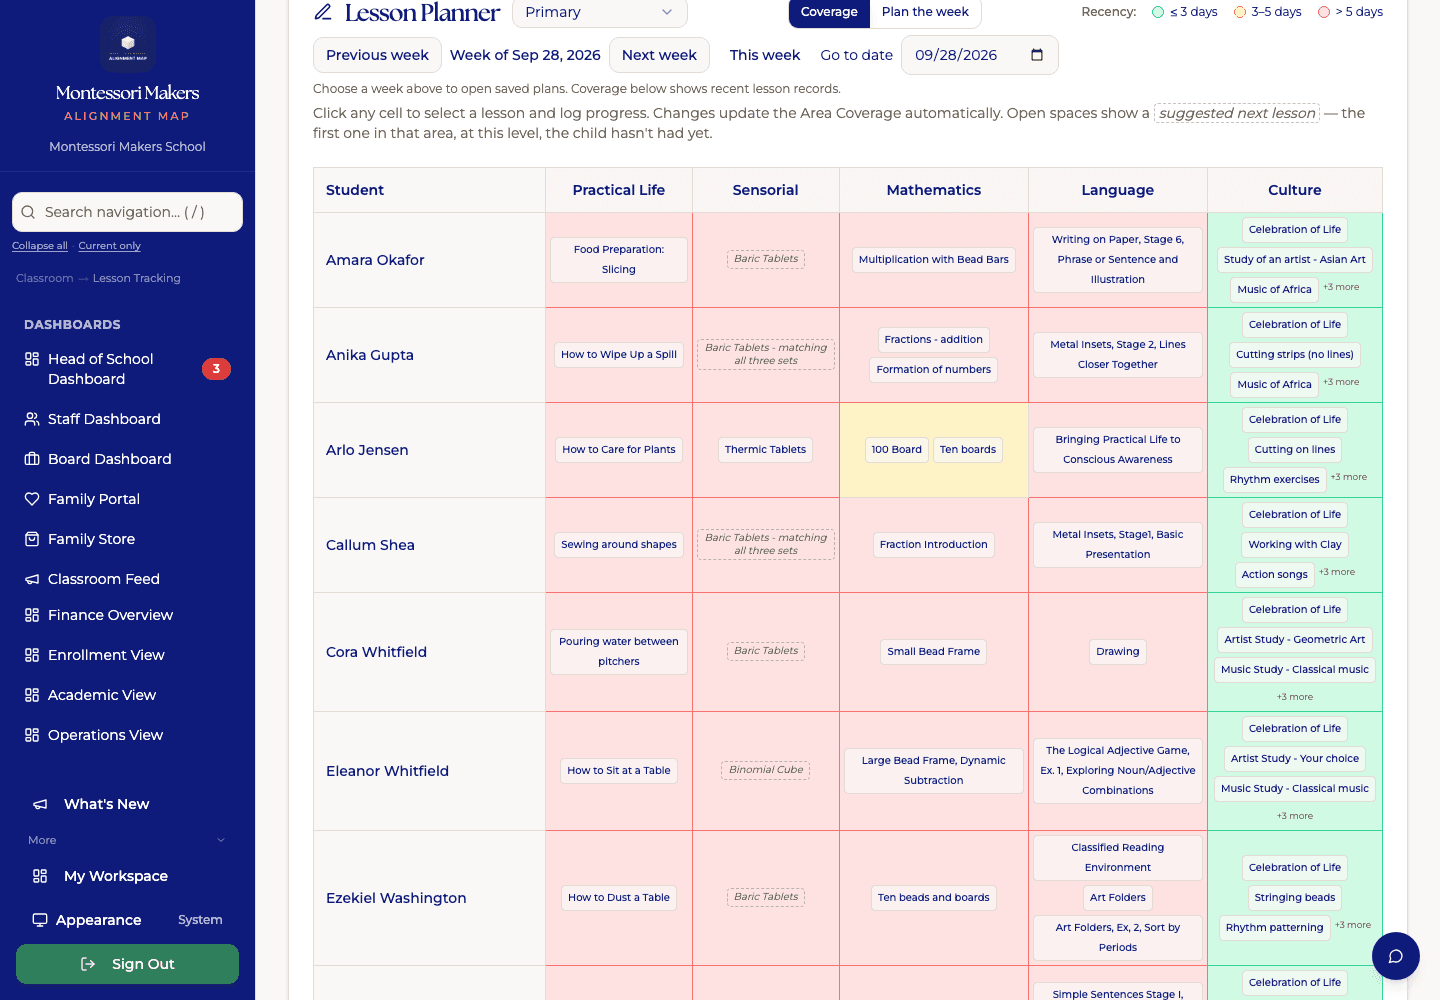Click the Sign Out button
The height and width of the screenshot is (1000, 1440).
127,964
